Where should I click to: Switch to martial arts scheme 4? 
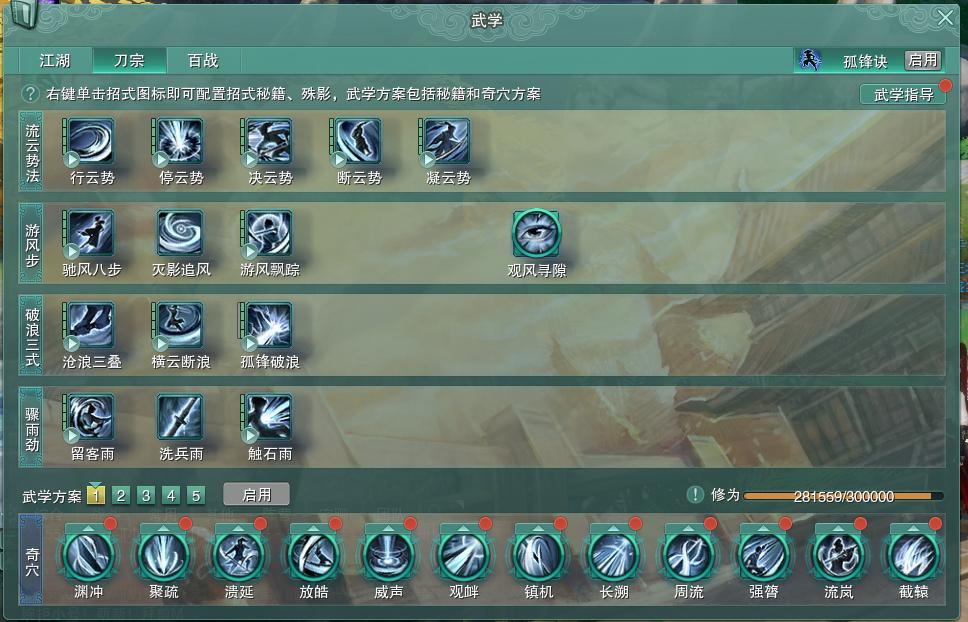click(171, 496)
